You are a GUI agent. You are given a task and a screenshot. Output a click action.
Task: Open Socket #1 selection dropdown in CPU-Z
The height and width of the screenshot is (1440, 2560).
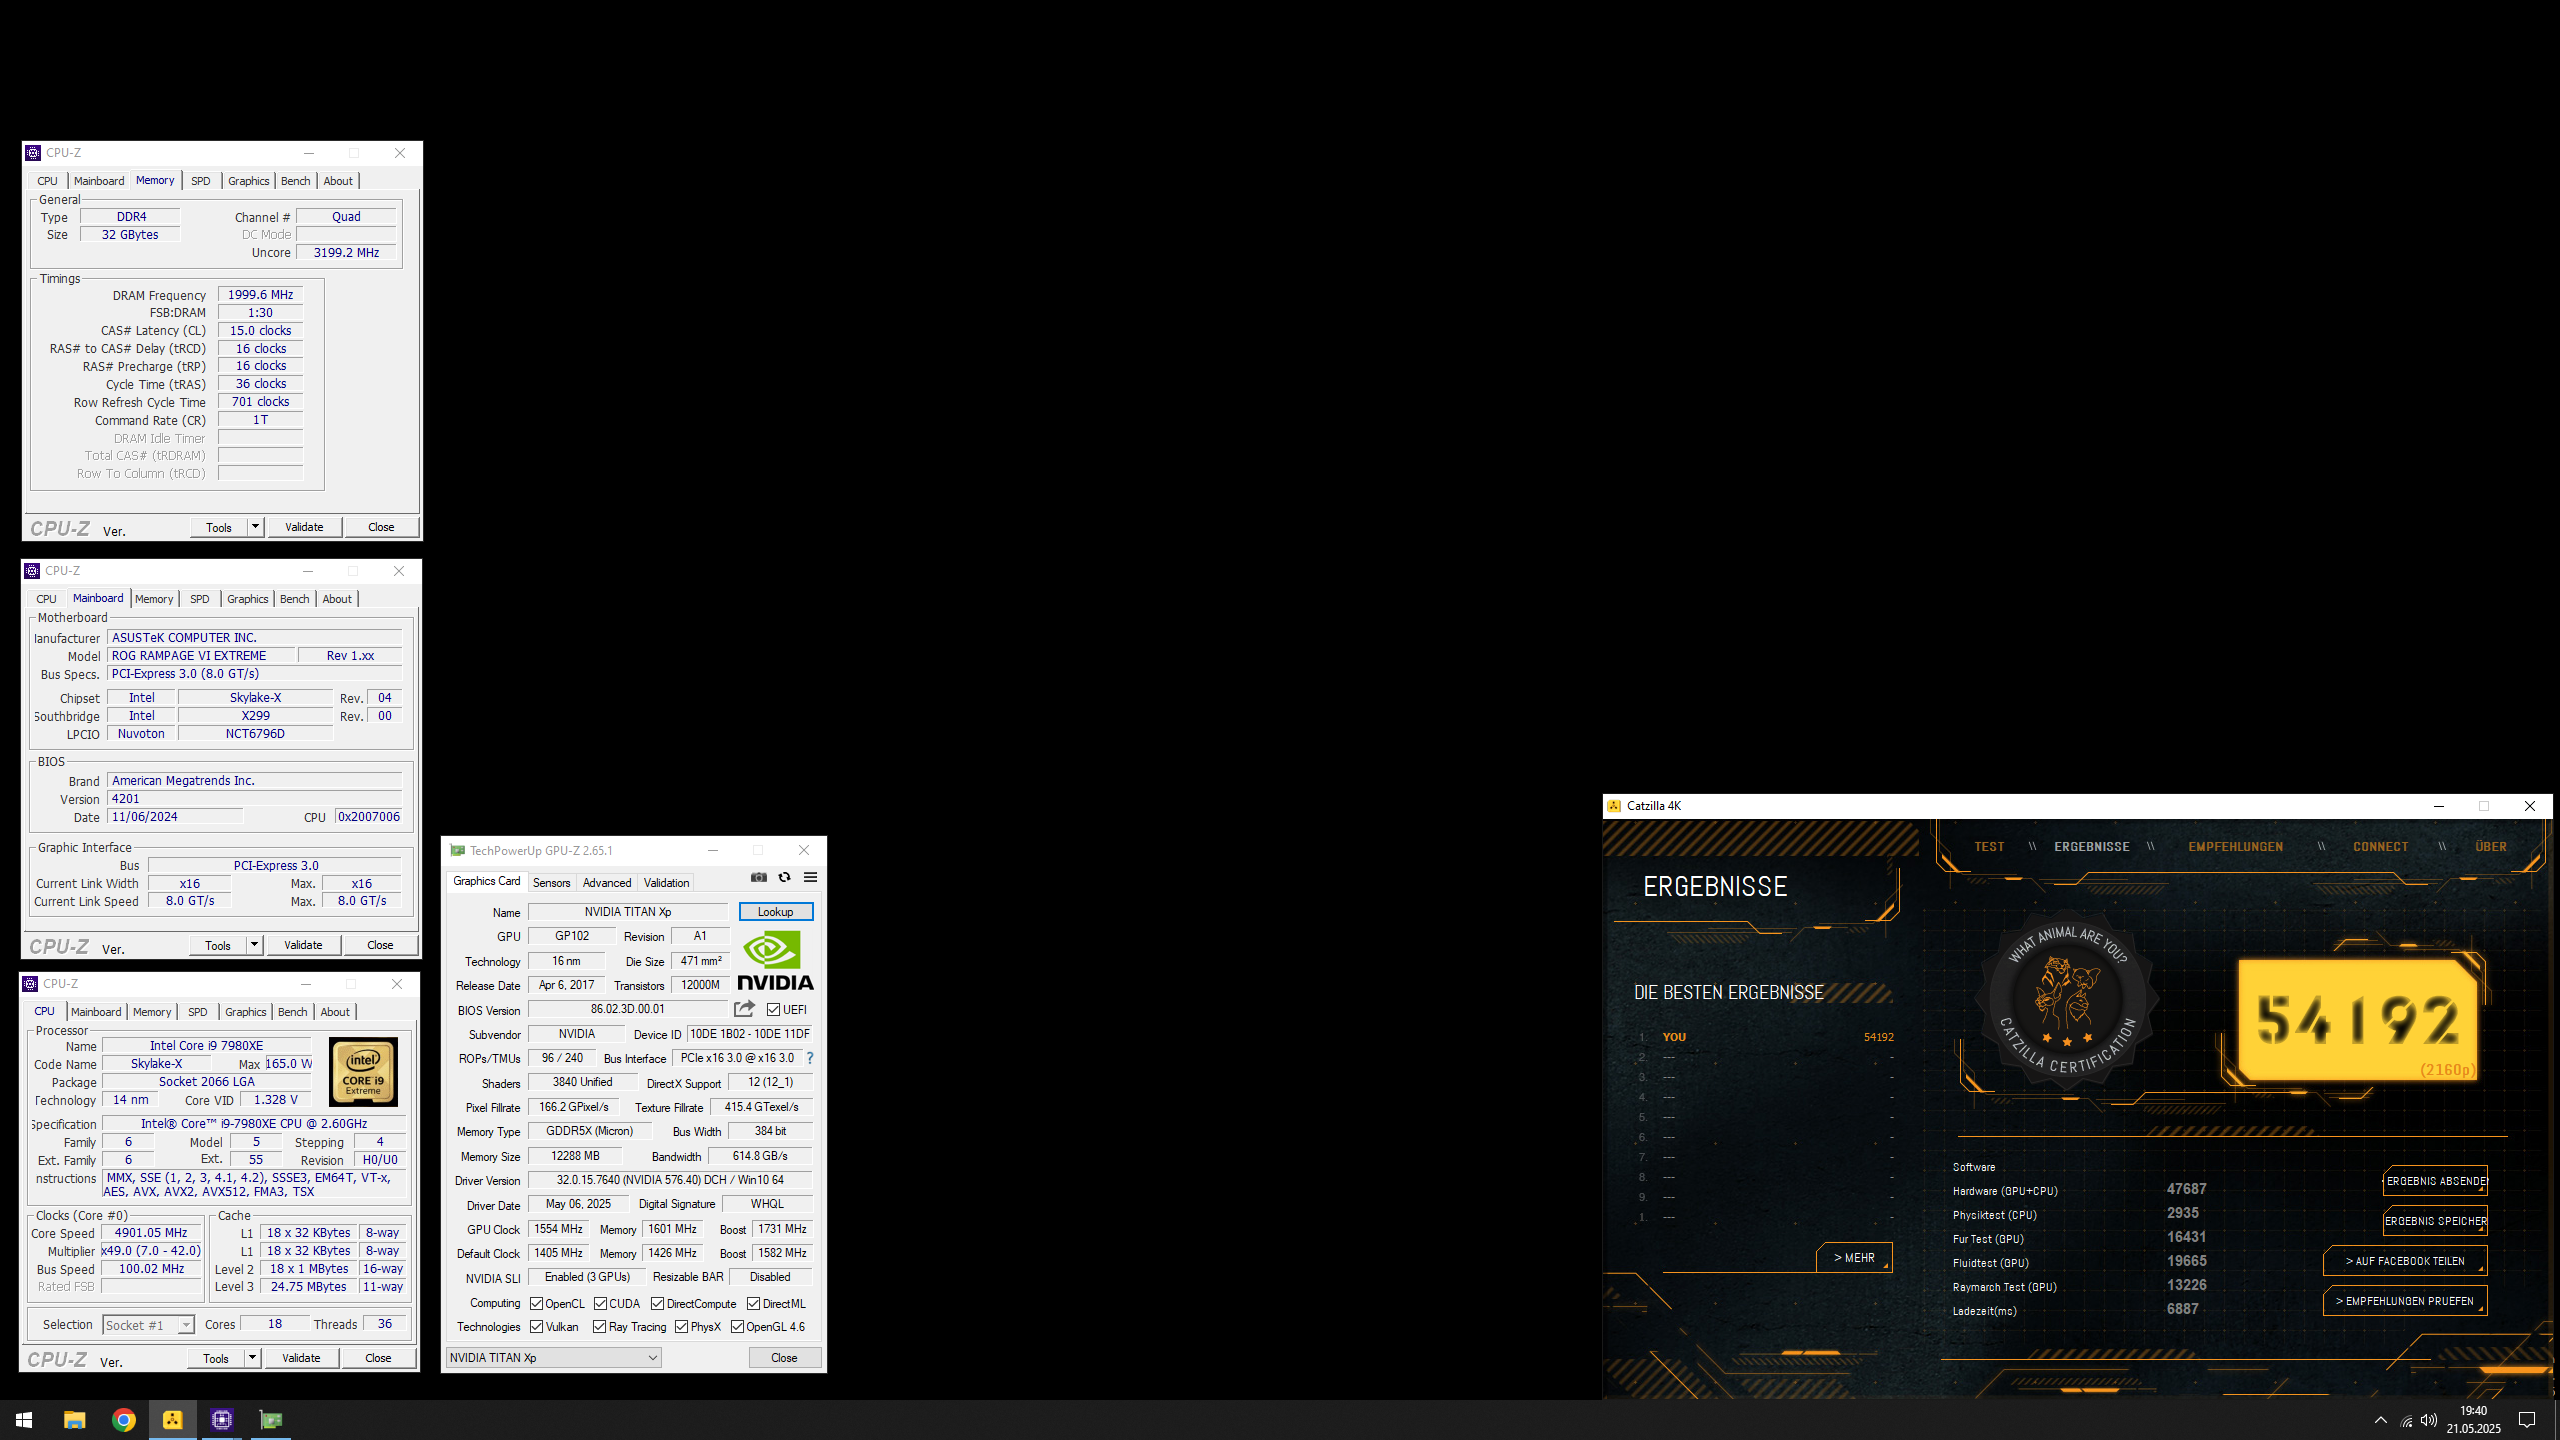[x=148, y=1325]
